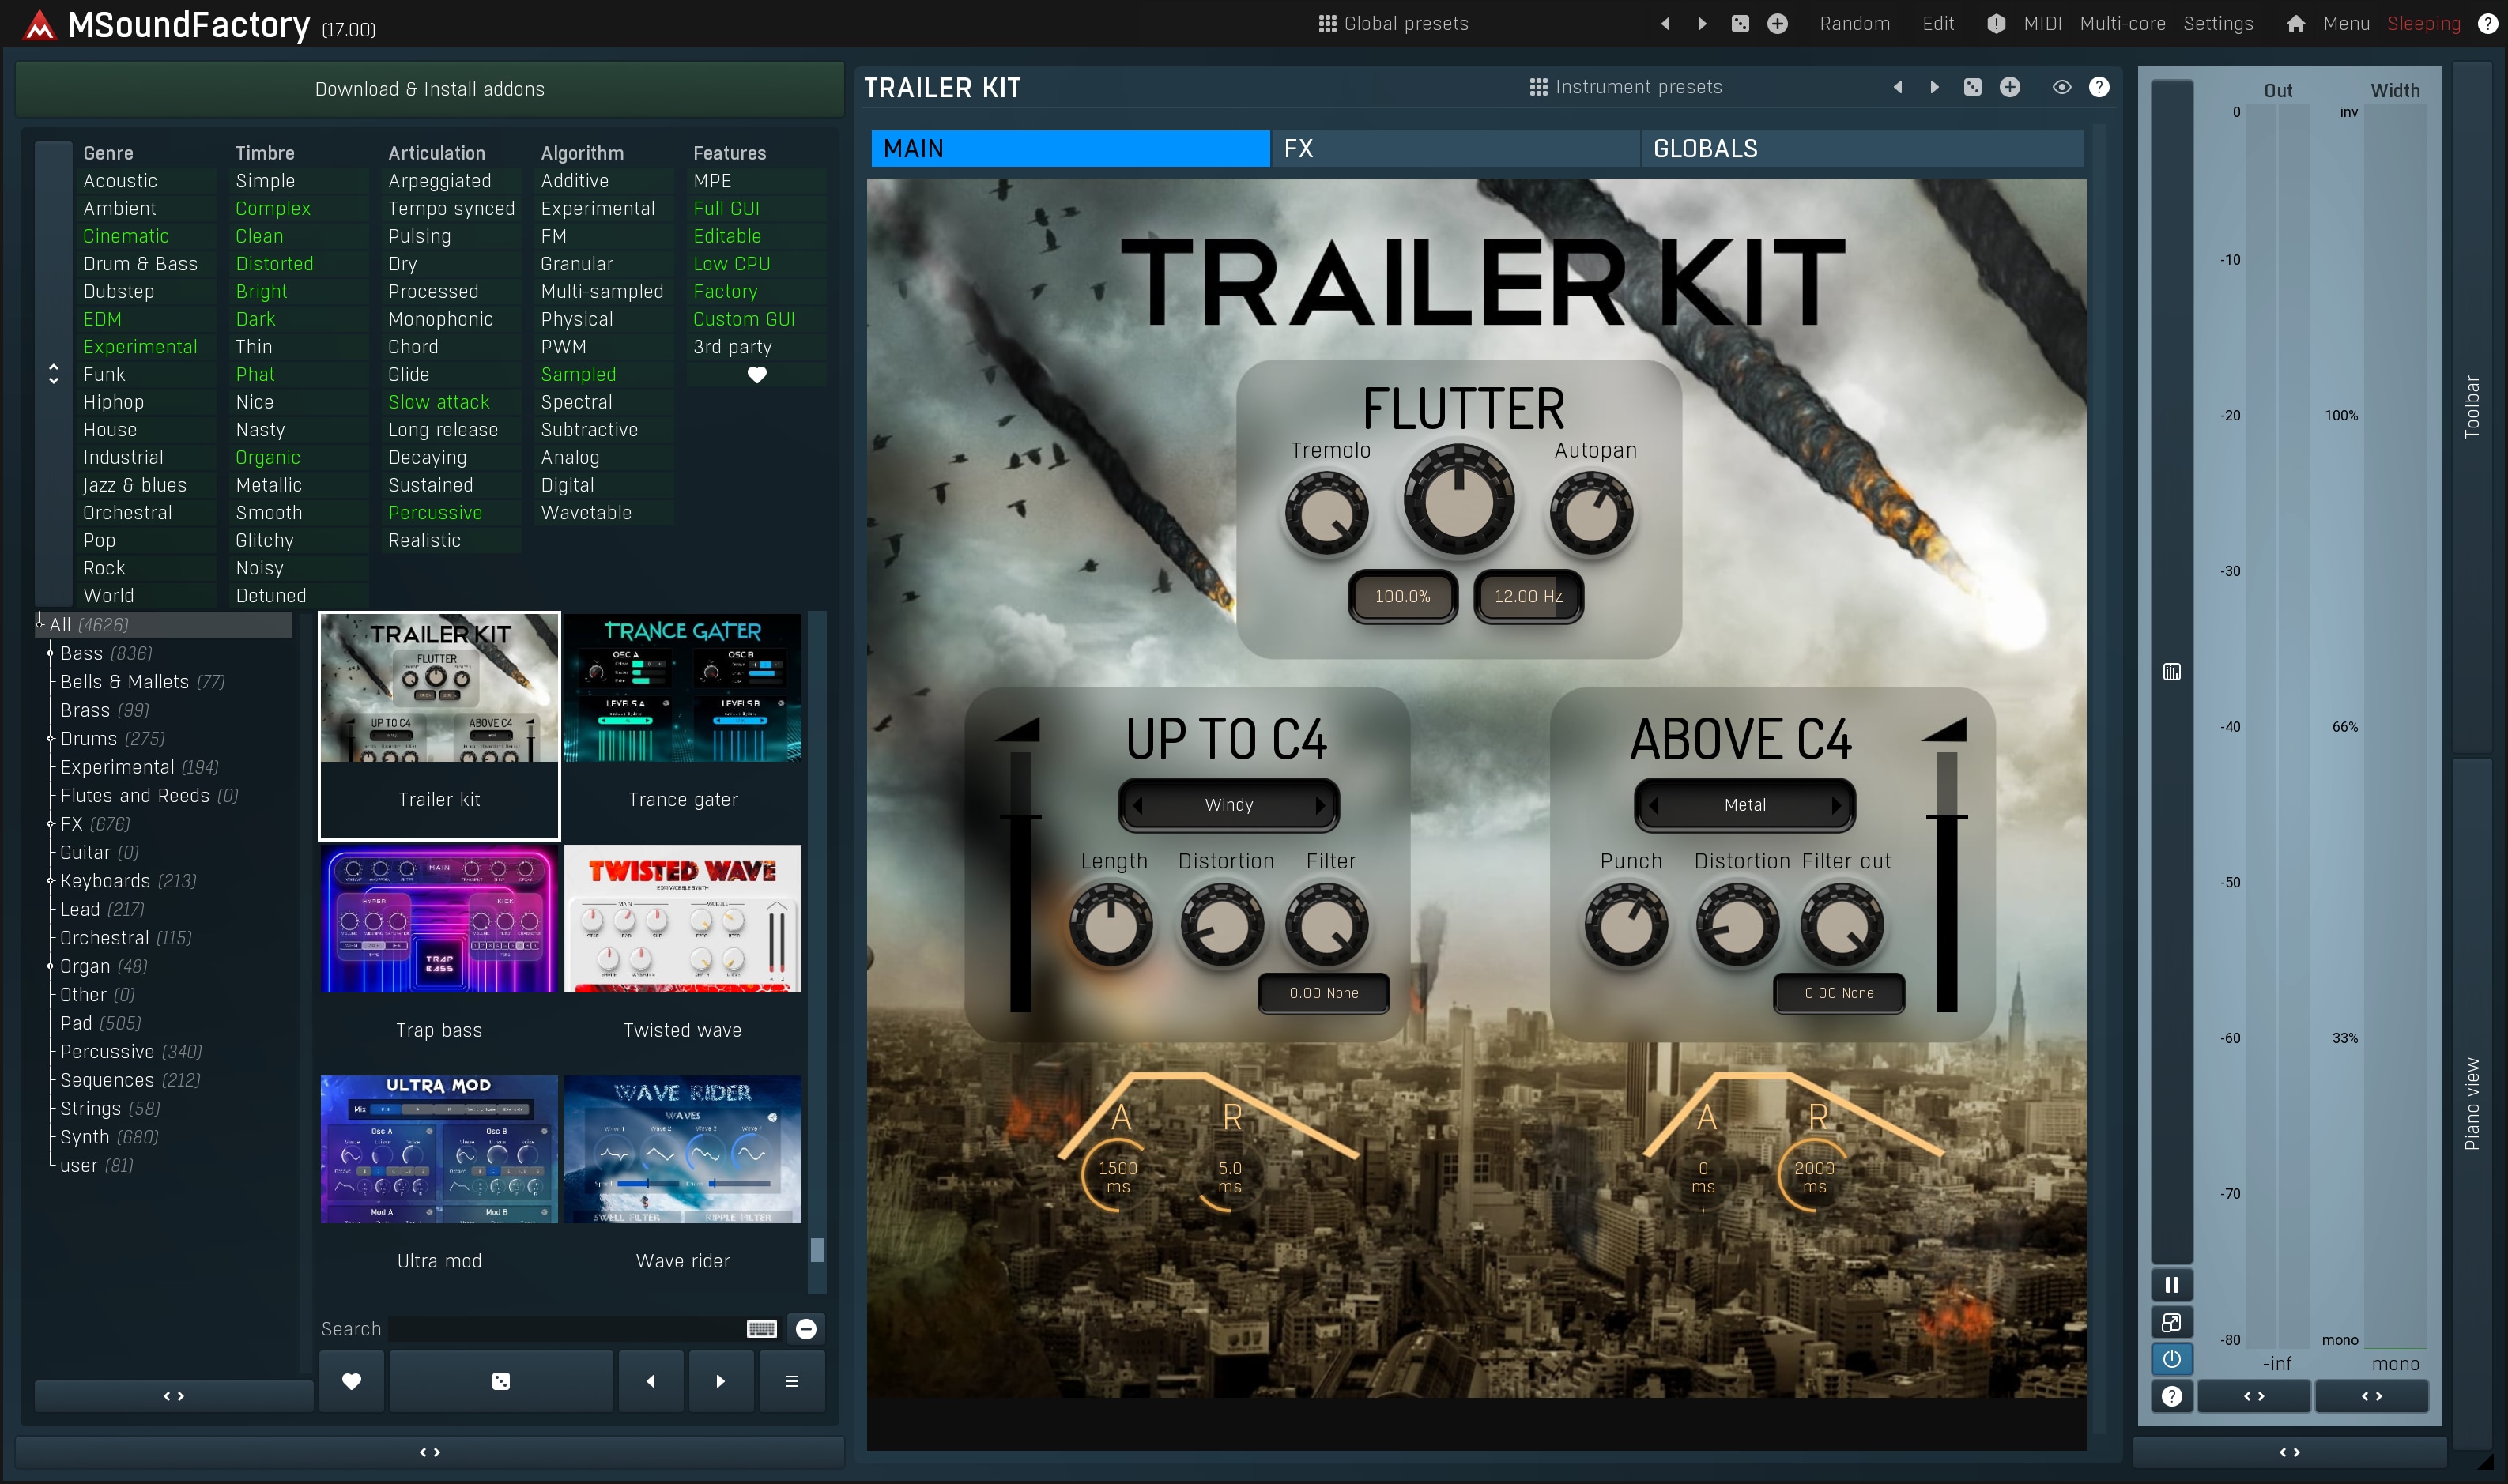Toggle the eye icon in the instrument header

point(2061,88)
